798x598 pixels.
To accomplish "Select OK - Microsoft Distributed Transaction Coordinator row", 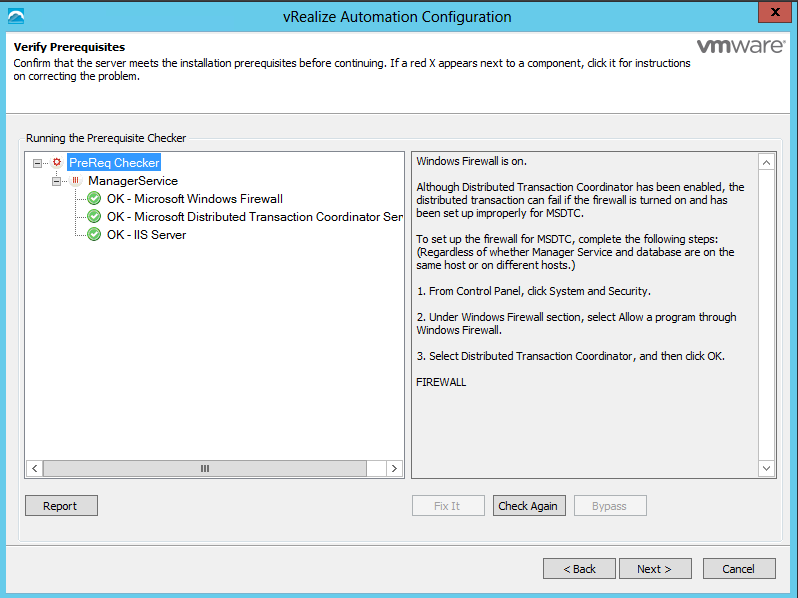I will click(254, 216).
